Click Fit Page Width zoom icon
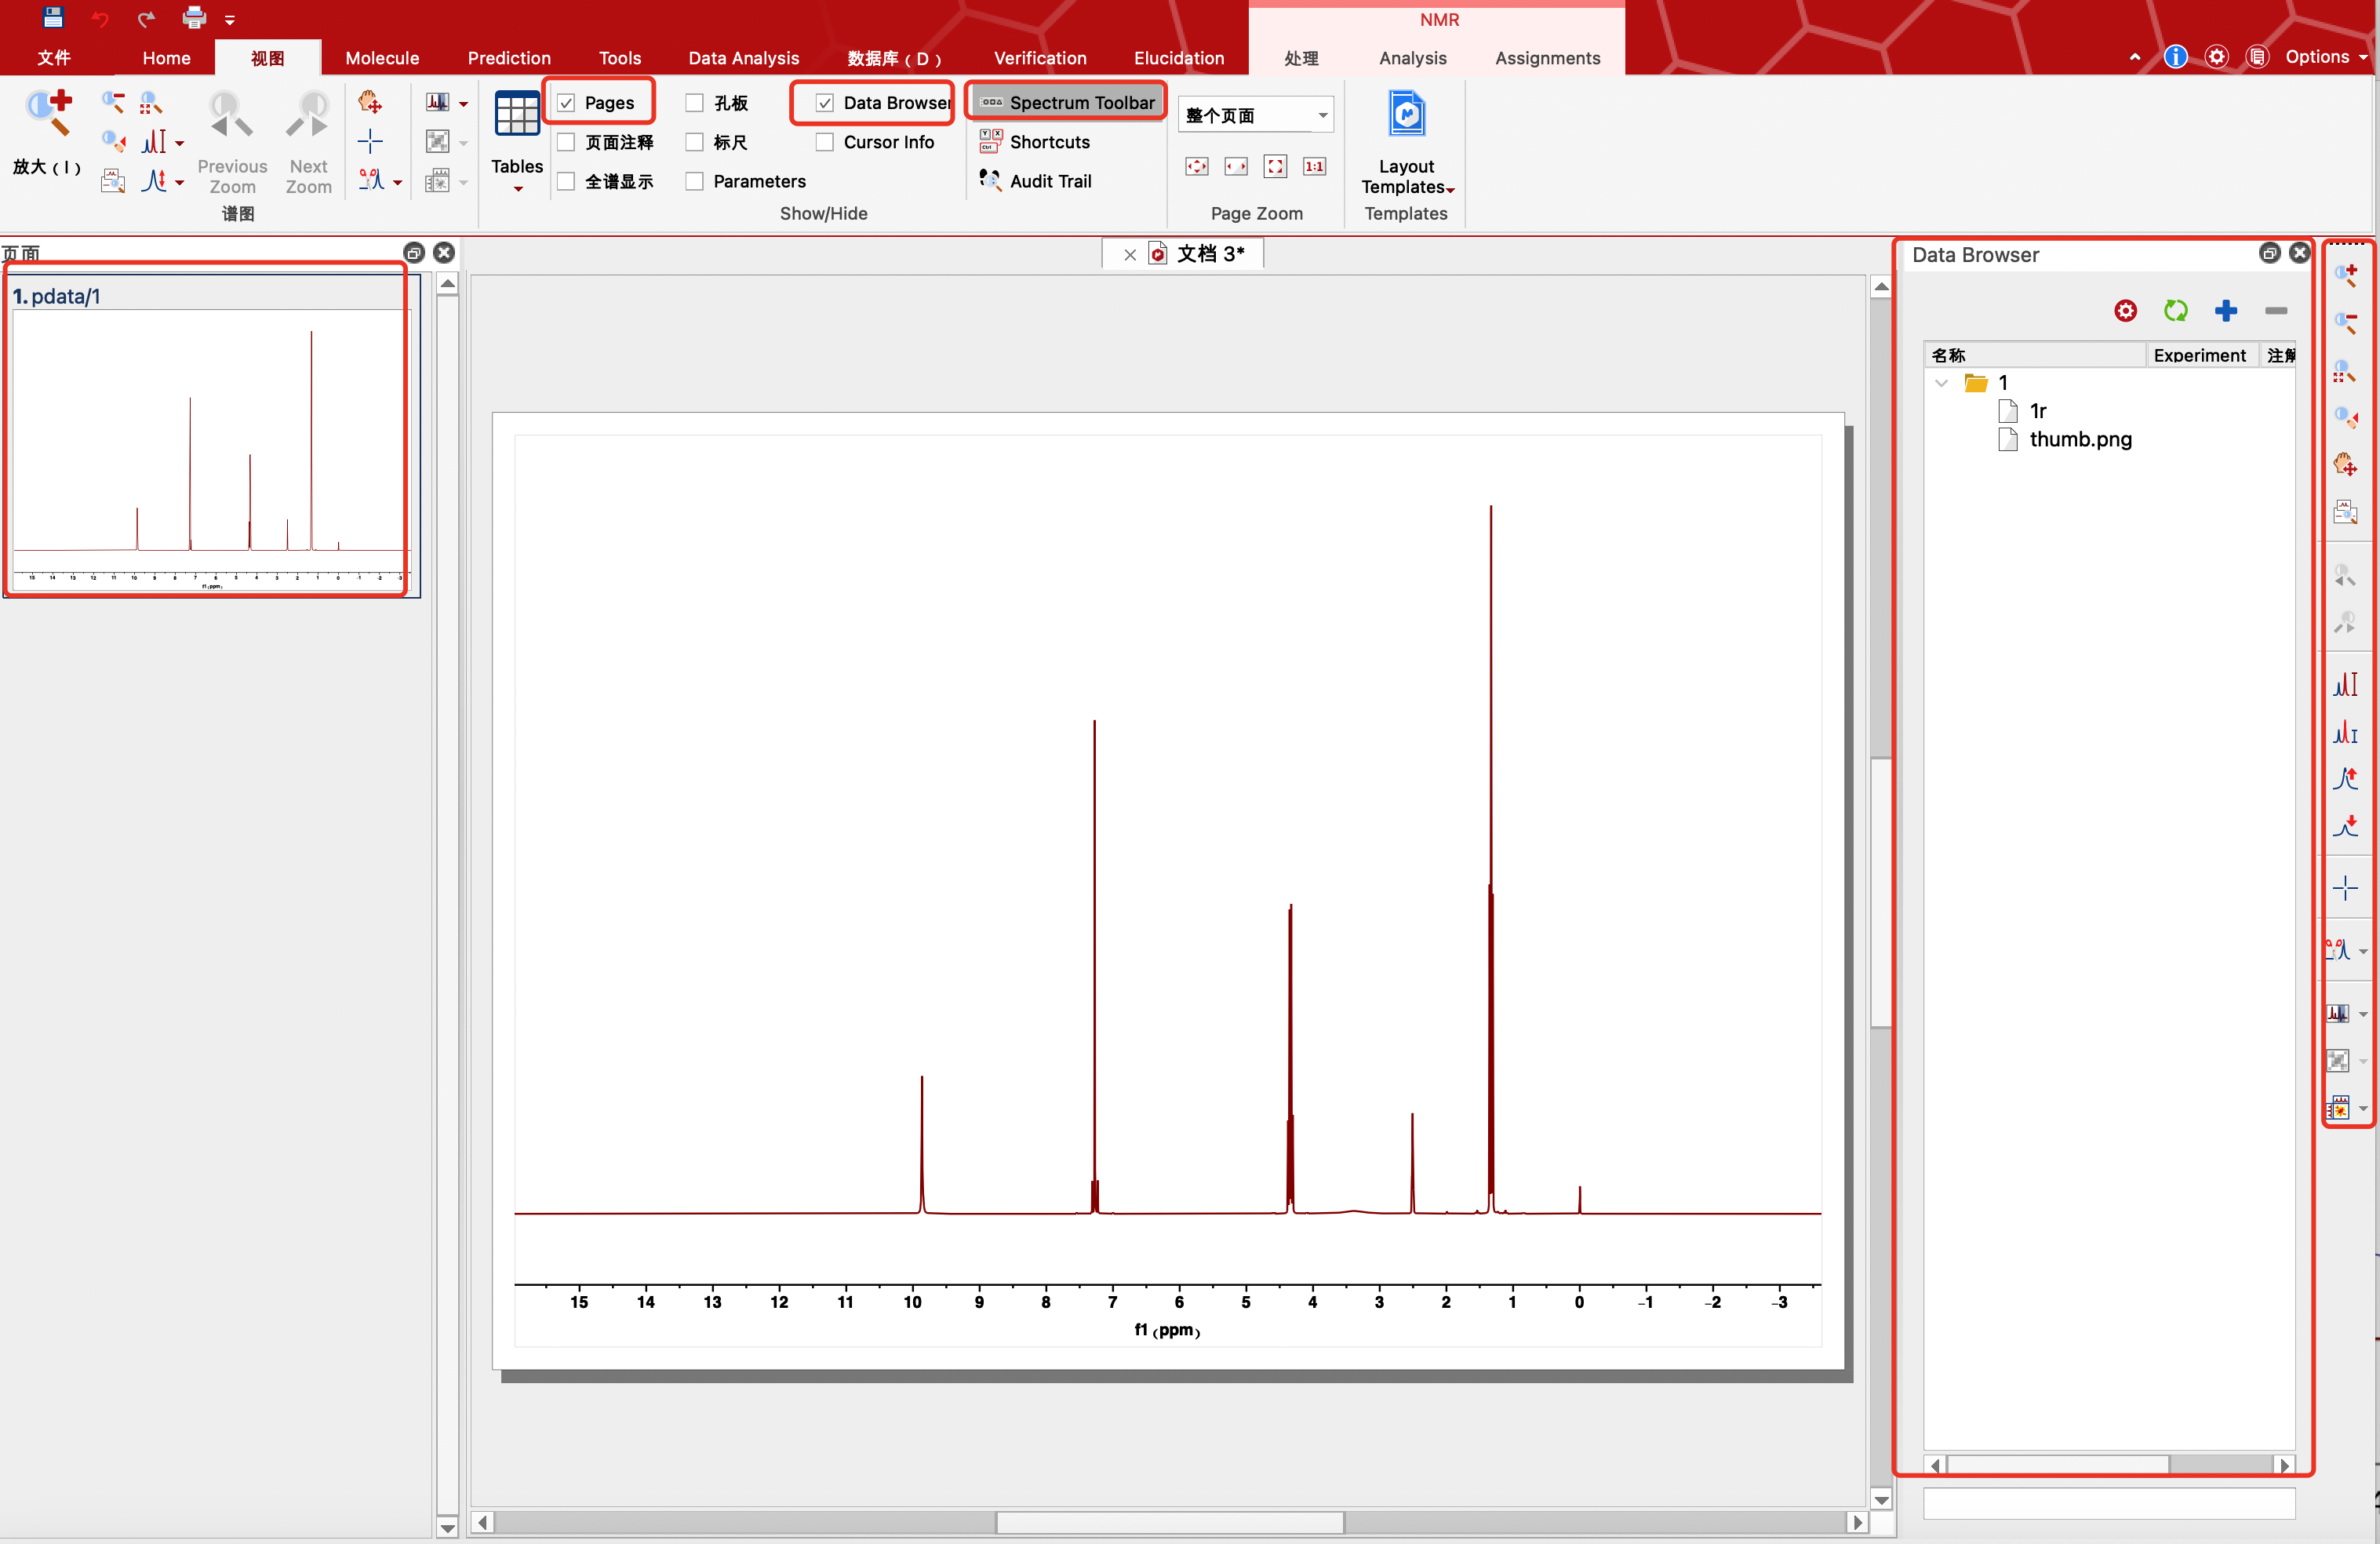2380x1544 pixels. click(x=1236, y=167)
